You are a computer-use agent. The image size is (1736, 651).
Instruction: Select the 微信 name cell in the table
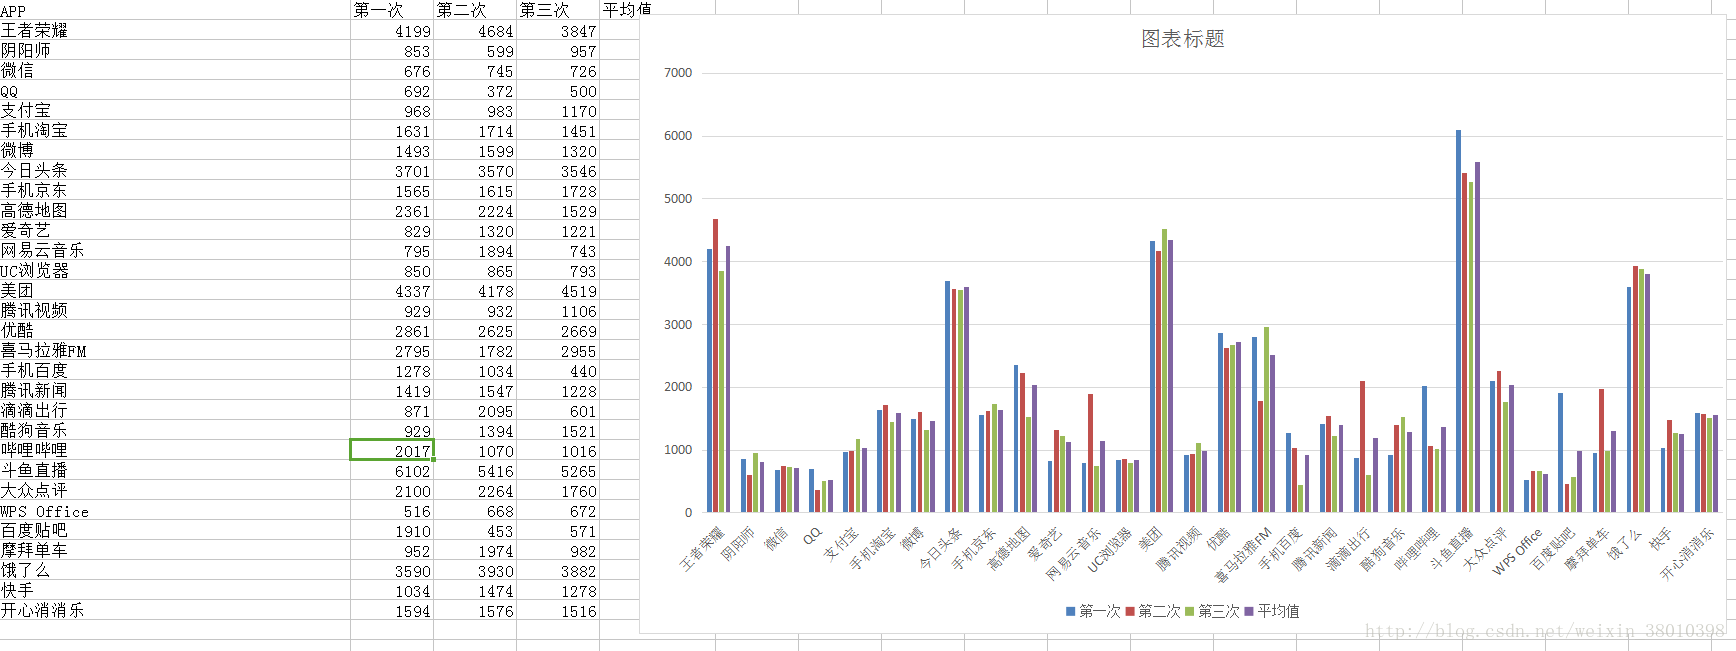click(x=175, y=70)
